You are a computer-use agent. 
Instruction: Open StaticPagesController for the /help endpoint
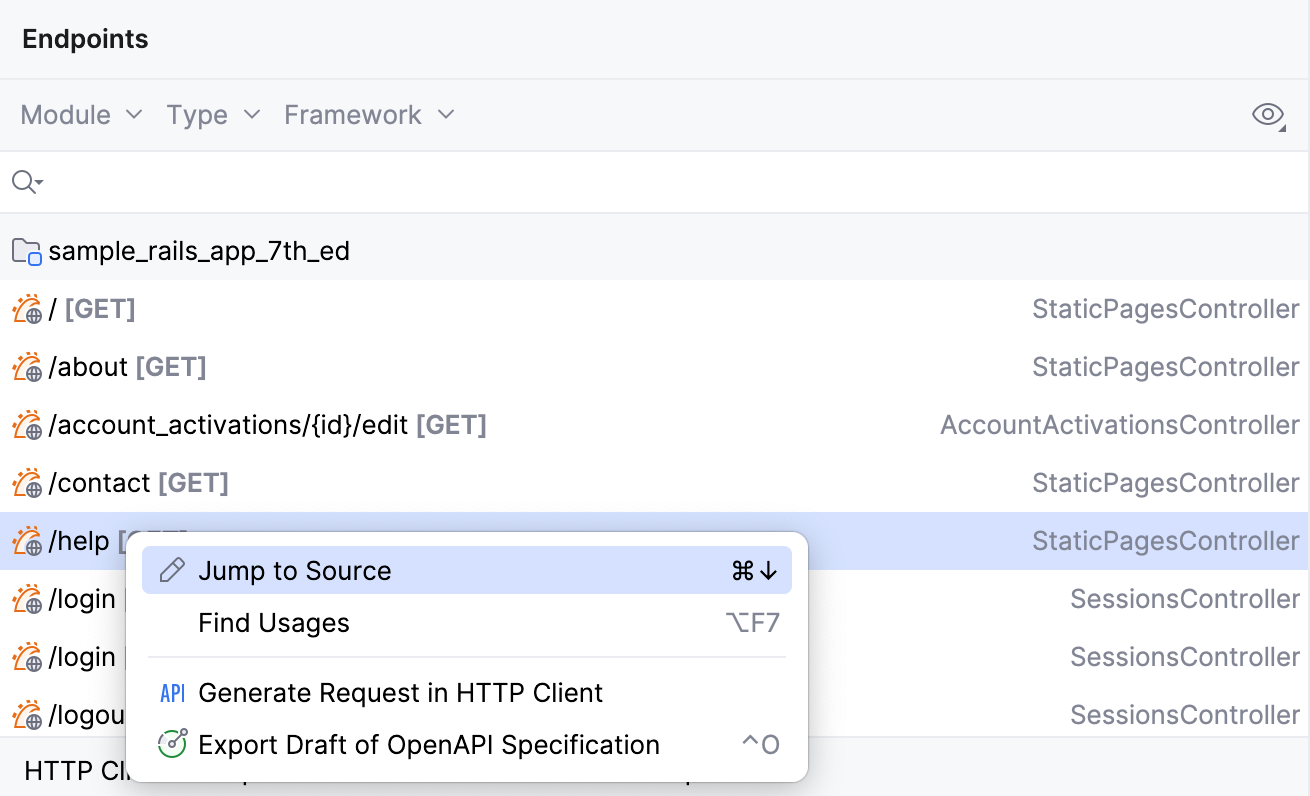click(x=1165, y=540)
